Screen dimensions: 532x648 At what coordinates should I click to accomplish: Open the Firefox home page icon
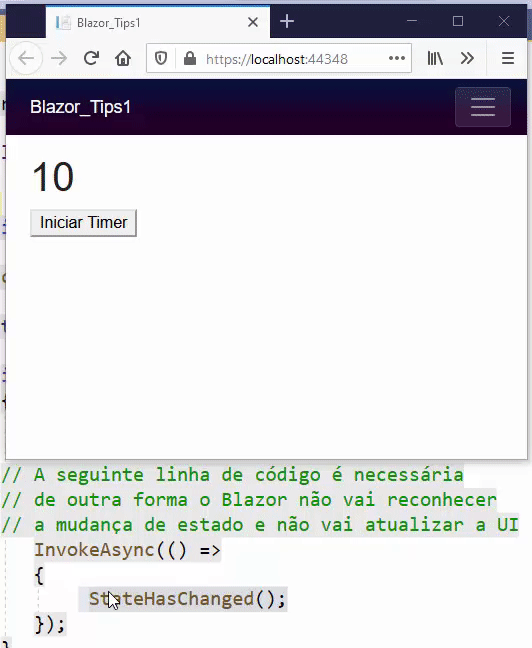coord(123,58)
